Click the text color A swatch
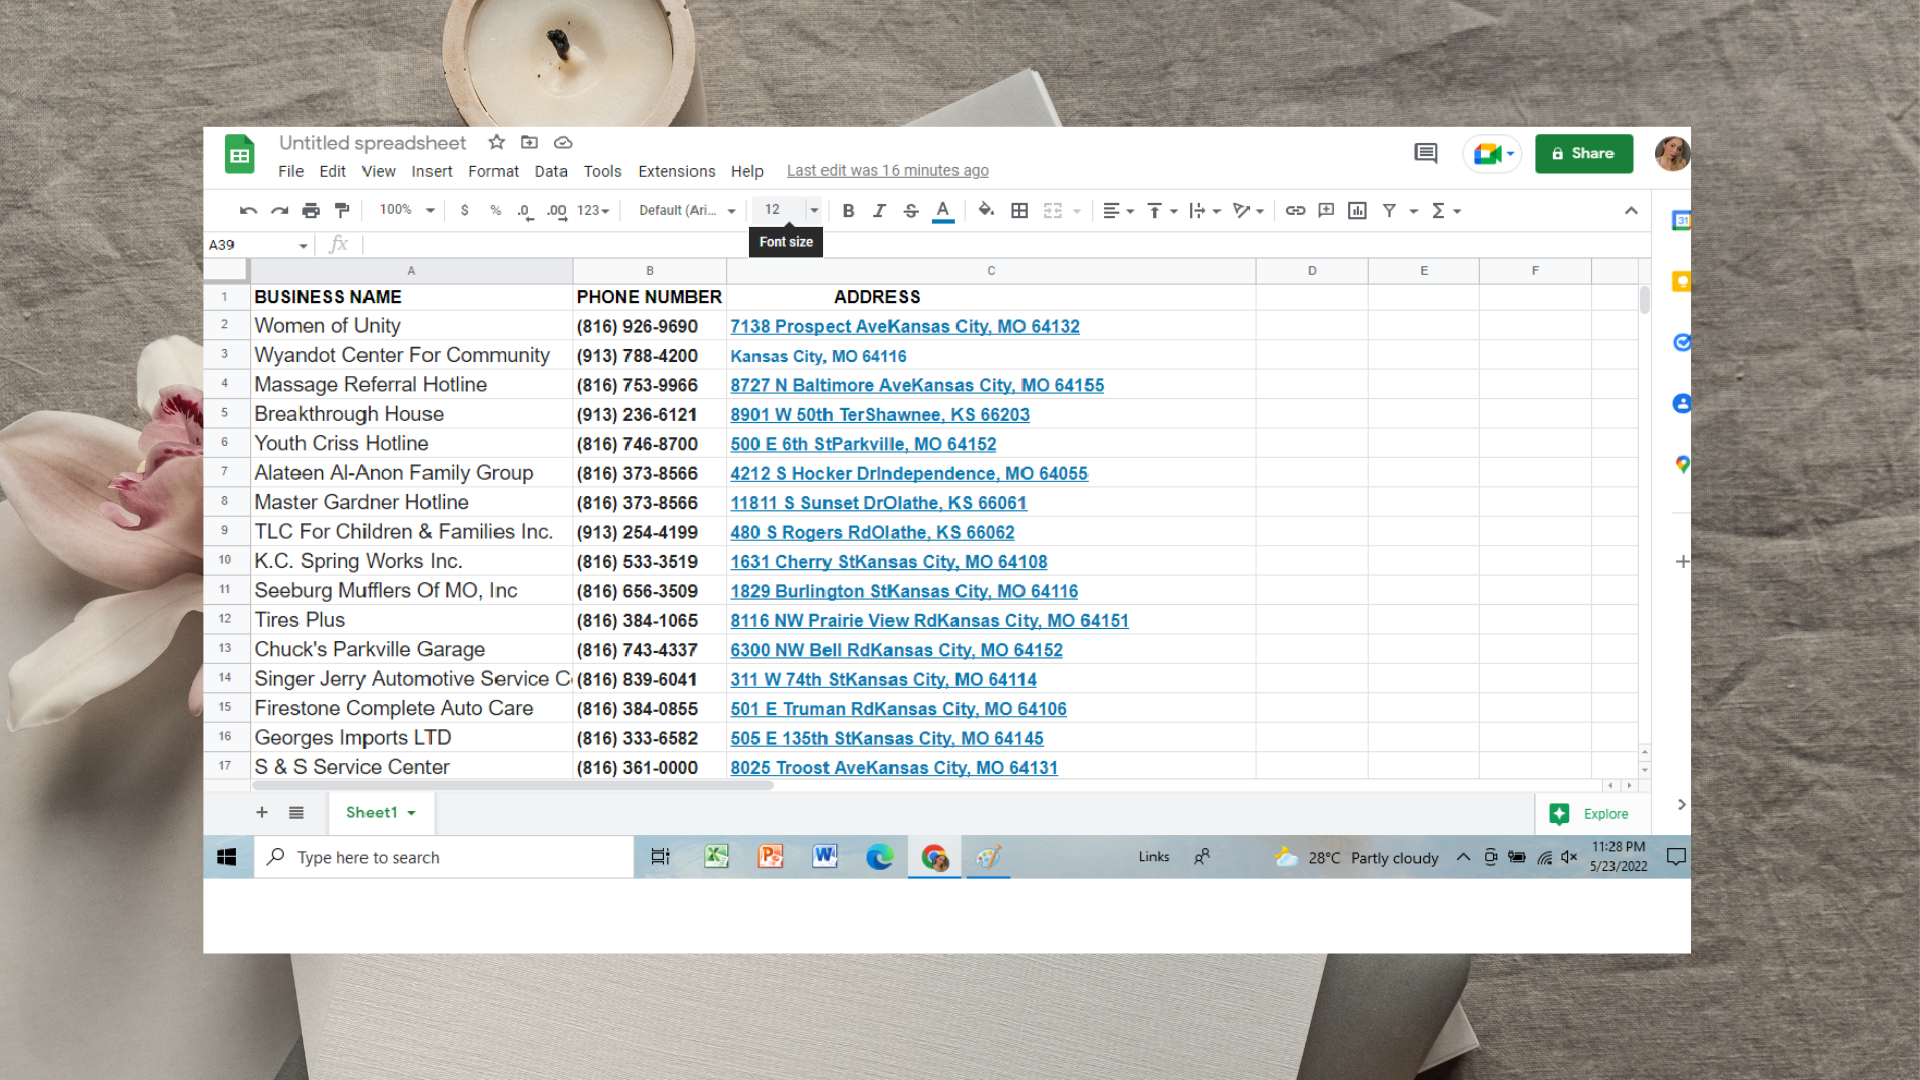 (942, 211)
